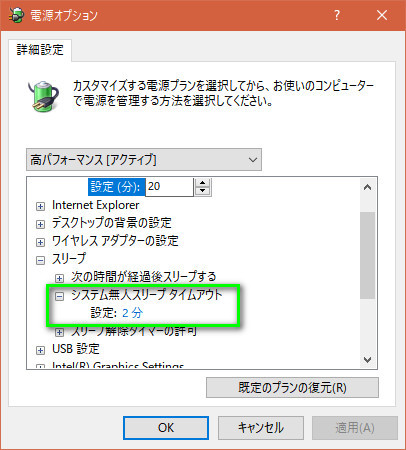This screenshot has height=450, width=406.
Task: Expand 次の時間が経過後スリープする node
Action: pyautogui.click(x=59, y=278)
